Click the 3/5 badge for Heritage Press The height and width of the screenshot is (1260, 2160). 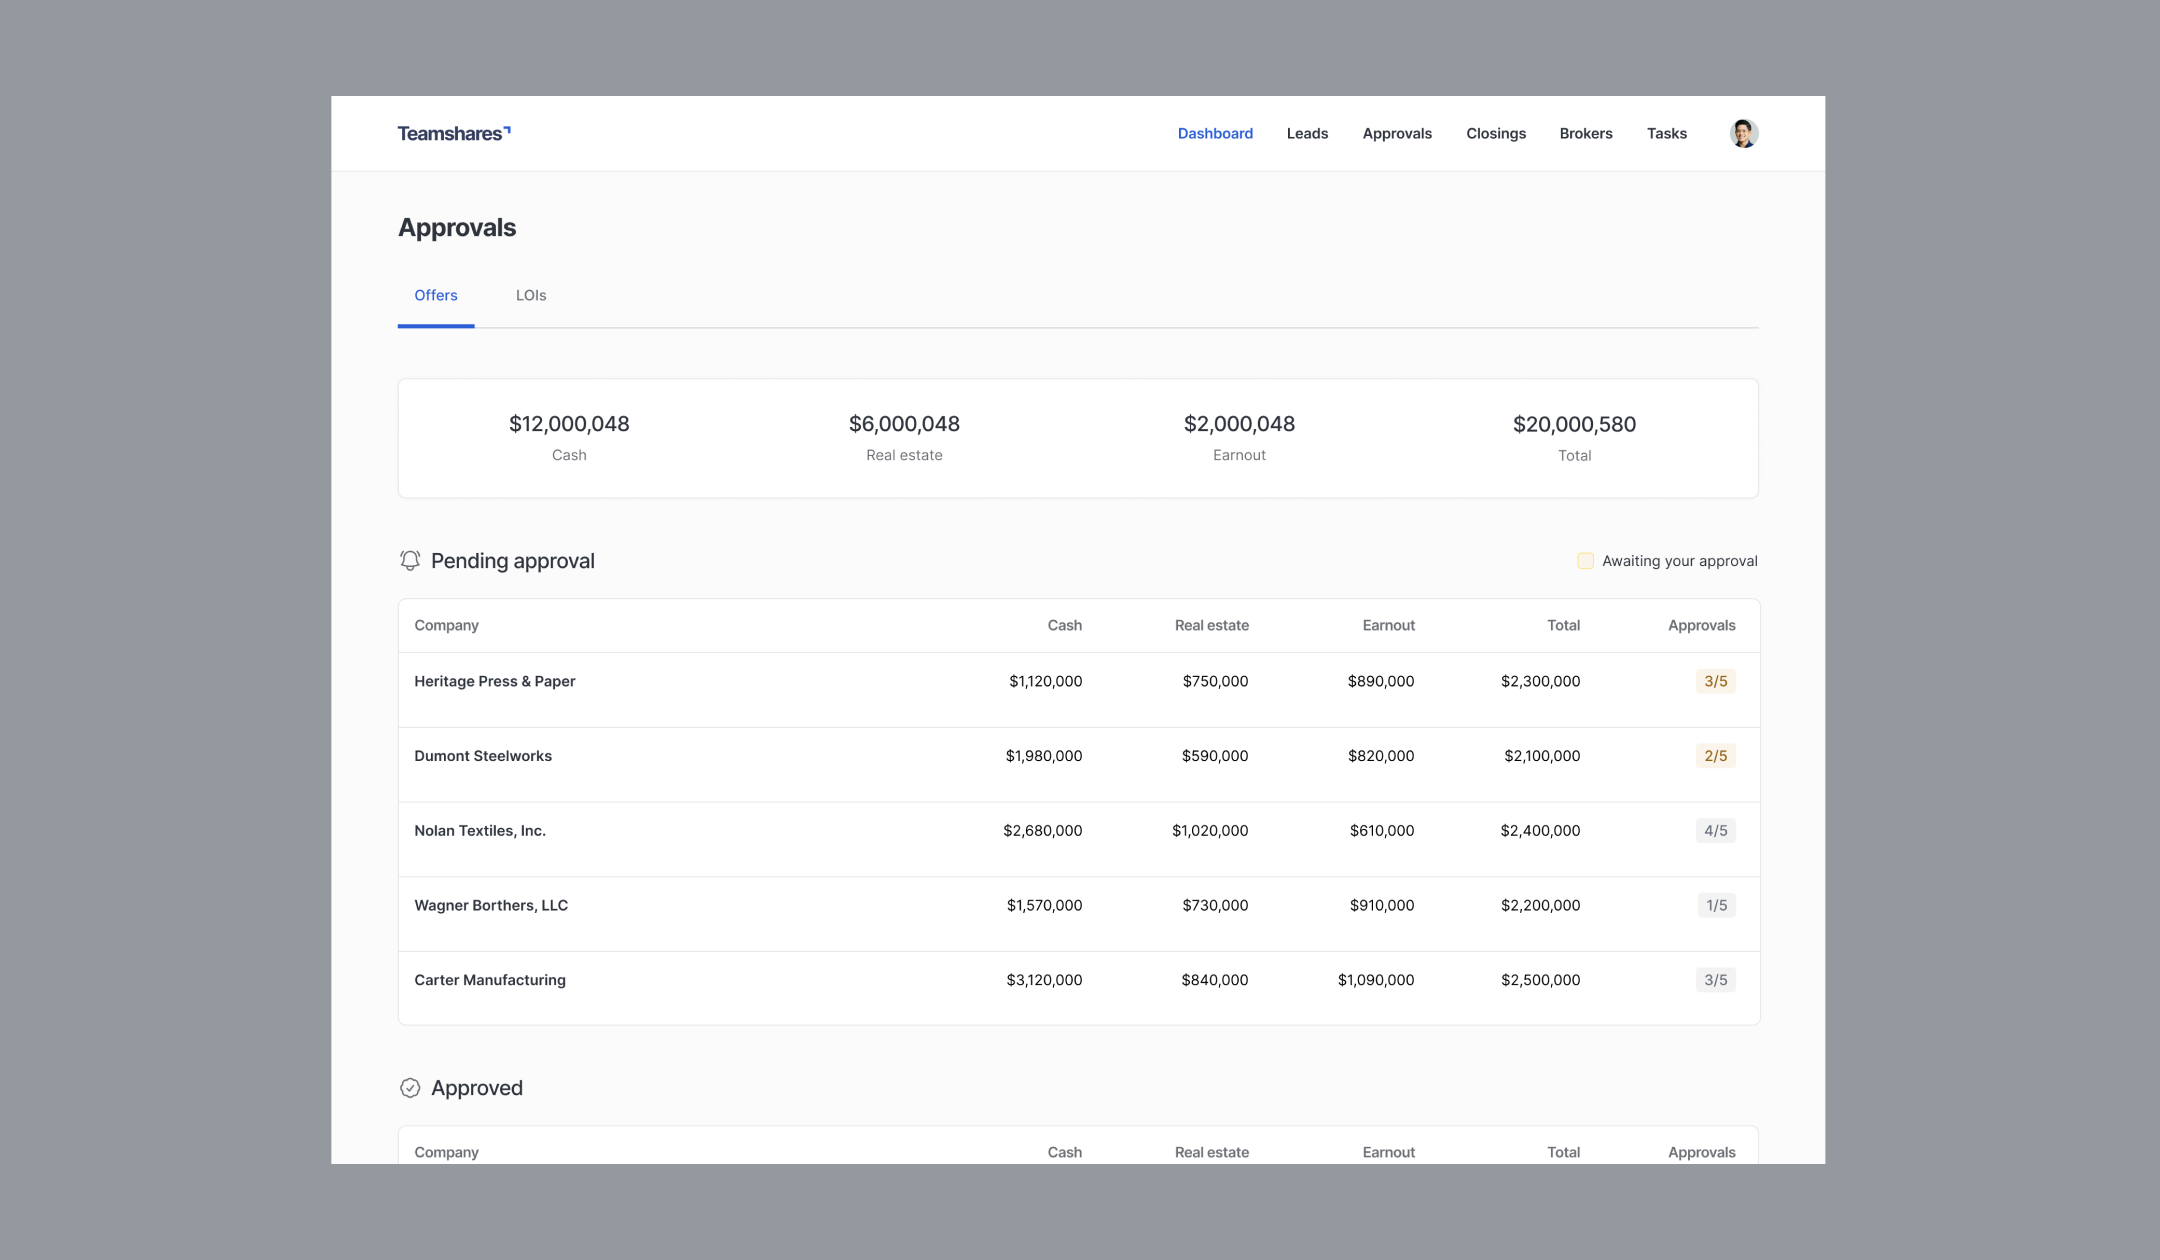[x=1715, y=681]
